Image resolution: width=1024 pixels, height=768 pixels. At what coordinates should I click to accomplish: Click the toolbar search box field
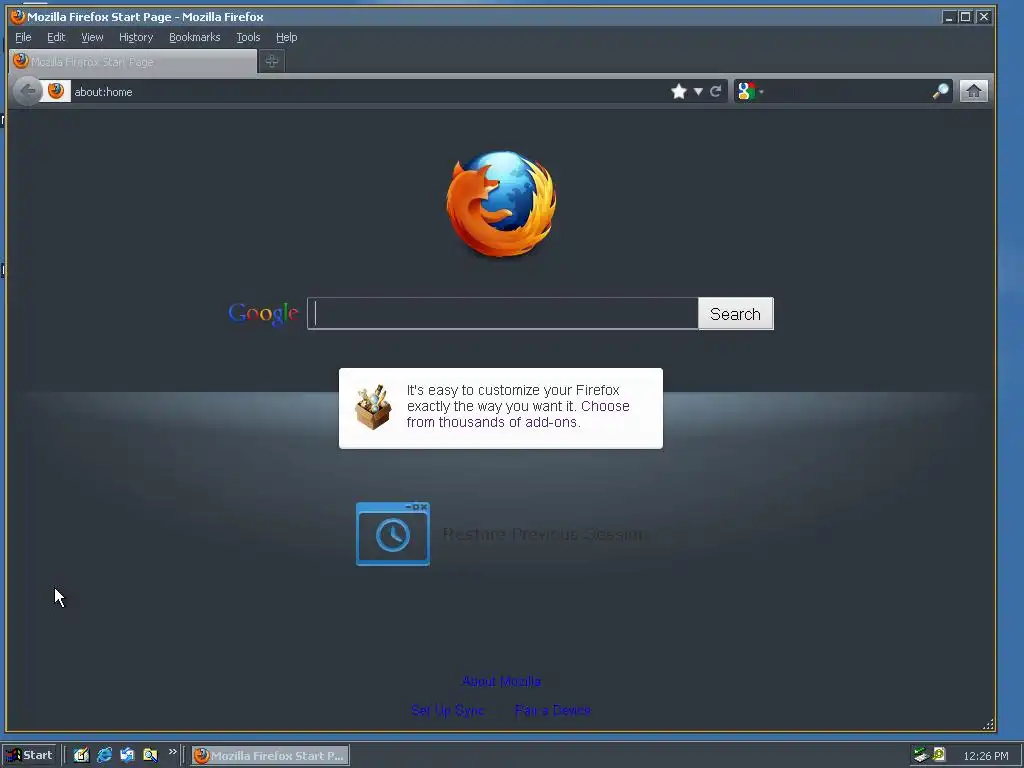click(x=848, y=91)
